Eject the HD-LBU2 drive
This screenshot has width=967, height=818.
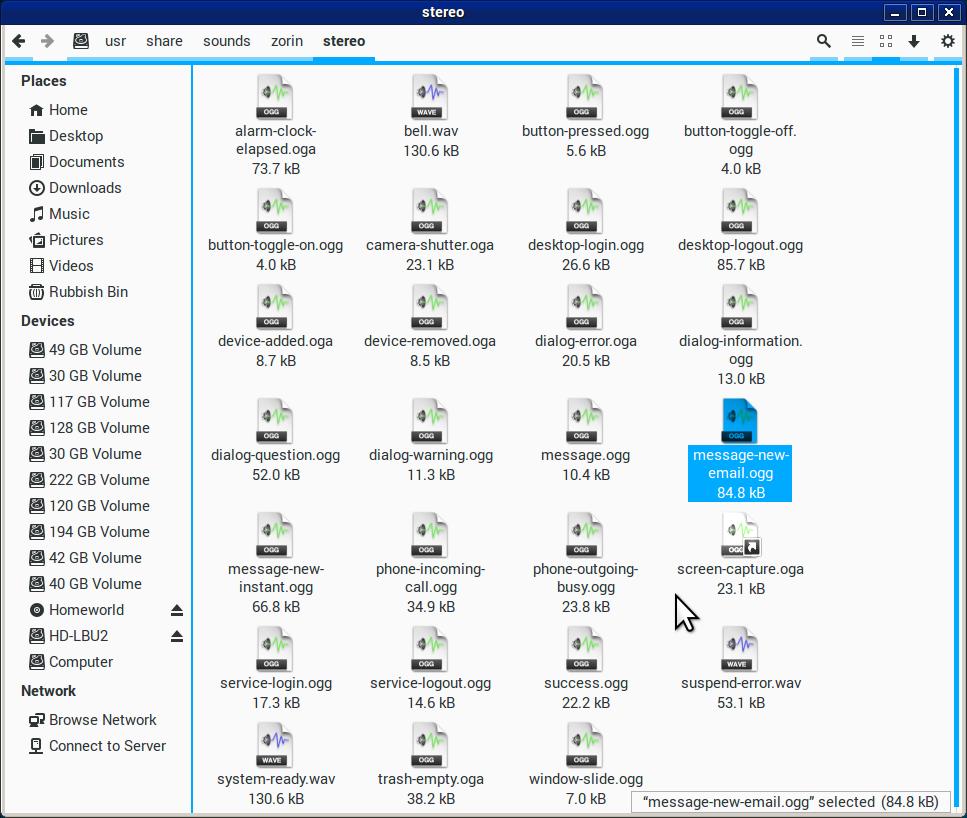177,636
